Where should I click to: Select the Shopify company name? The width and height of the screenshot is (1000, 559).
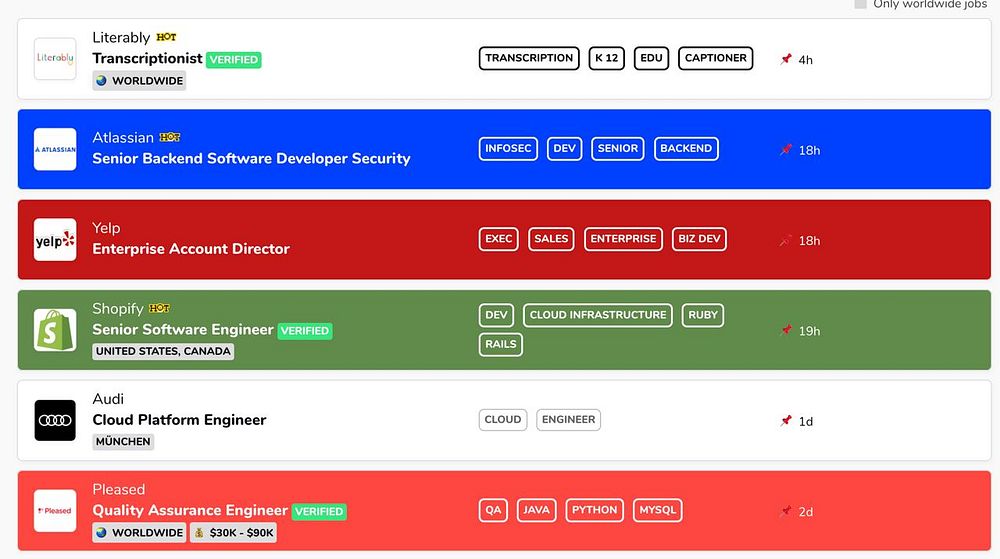pyautogui.click(x=118, y=309)
